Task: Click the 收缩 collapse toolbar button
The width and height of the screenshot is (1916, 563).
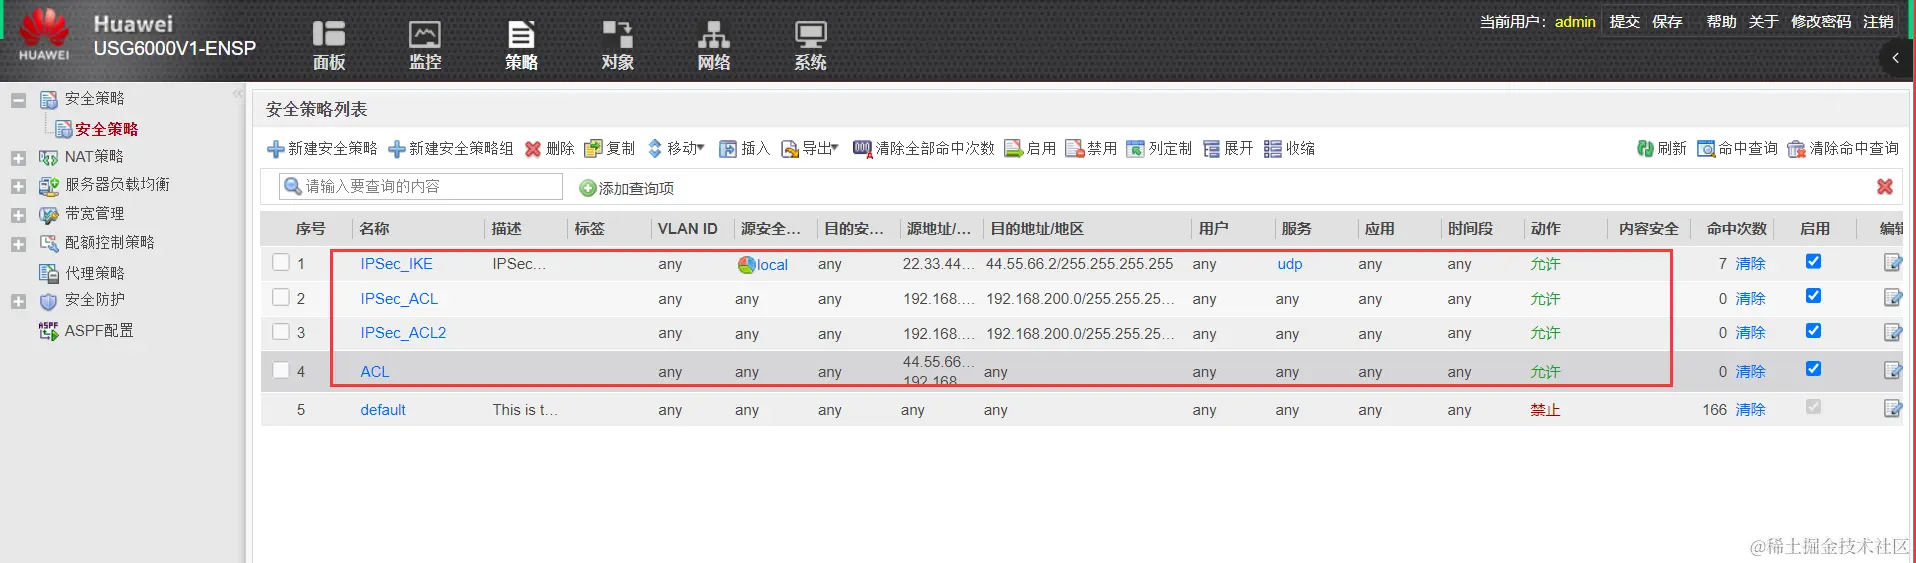Action: (x=1289, y=148)
